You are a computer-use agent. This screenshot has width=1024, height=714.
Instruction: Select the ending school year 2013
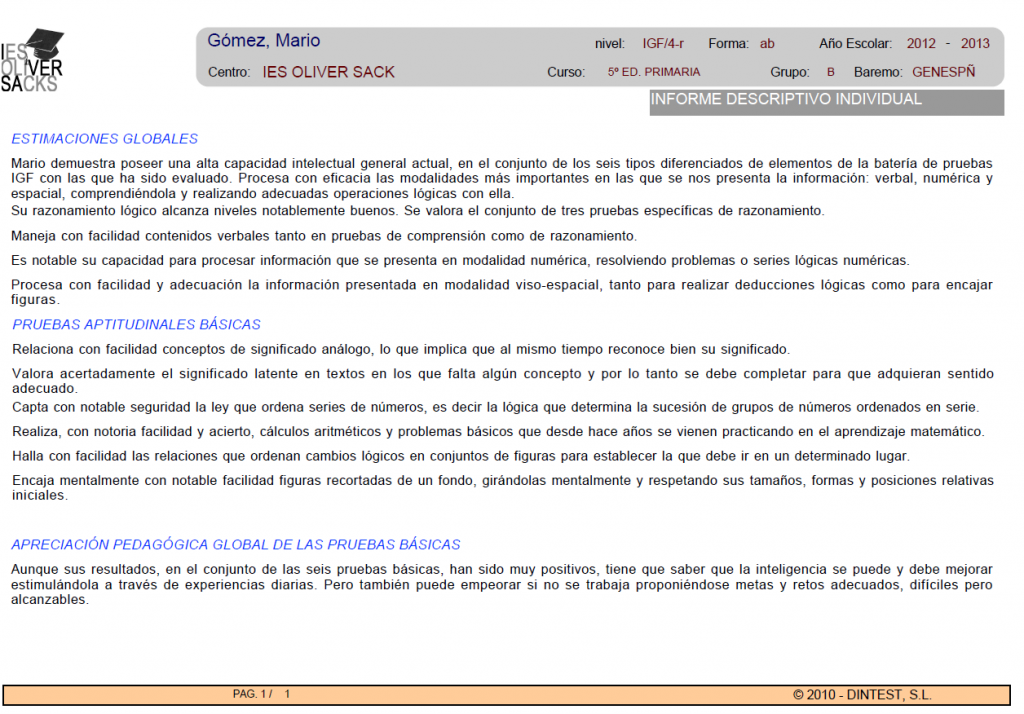pyautogui.click(x=975, y=44)
